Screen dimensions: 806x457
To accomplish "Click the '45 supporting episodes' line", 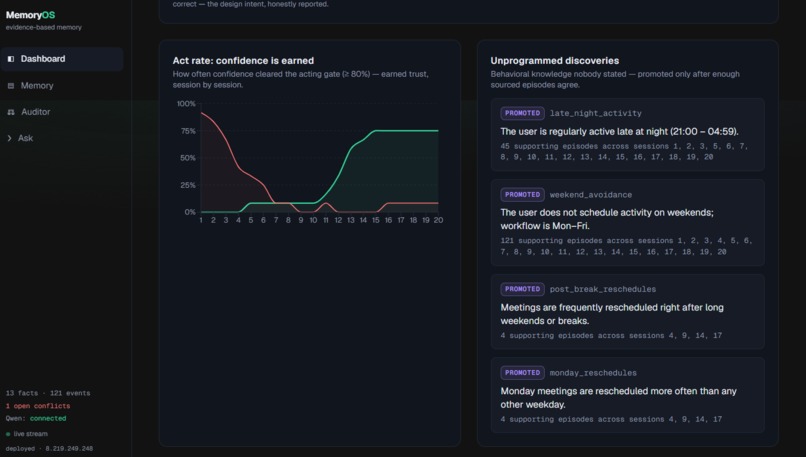I will coord(624,152).
